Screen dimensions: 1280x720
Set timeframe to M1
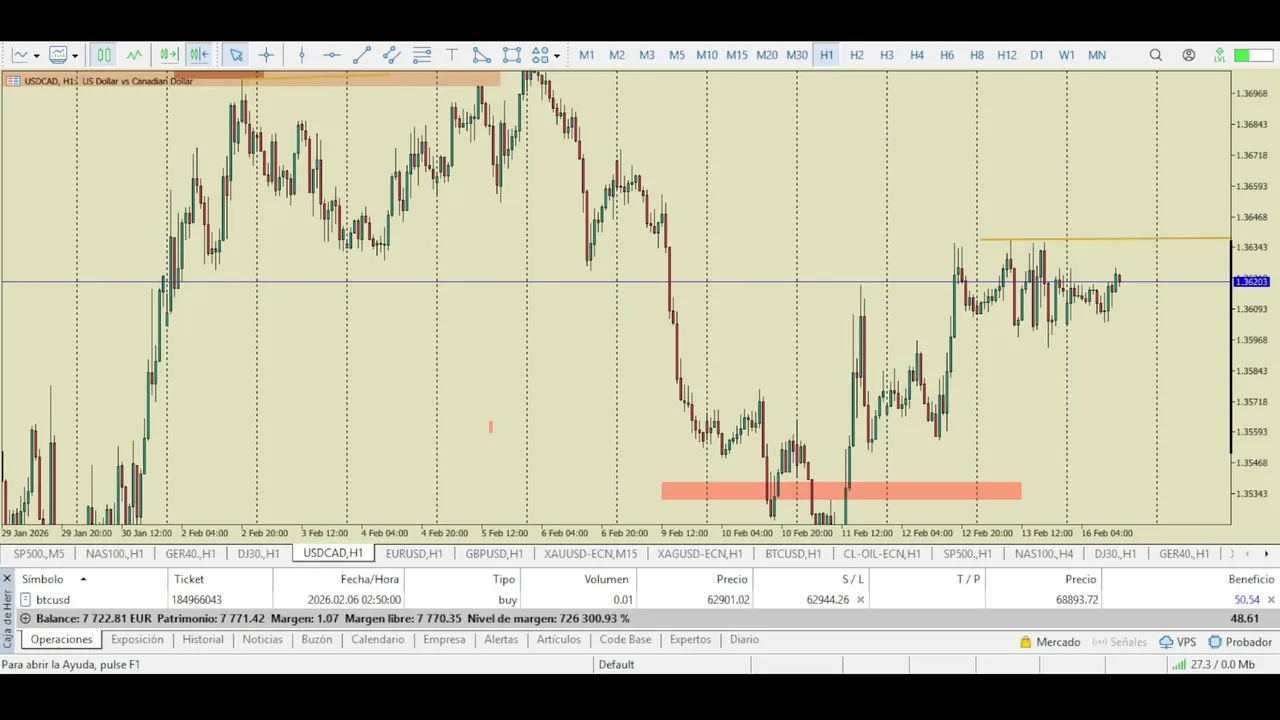click(x=587, y=55)
